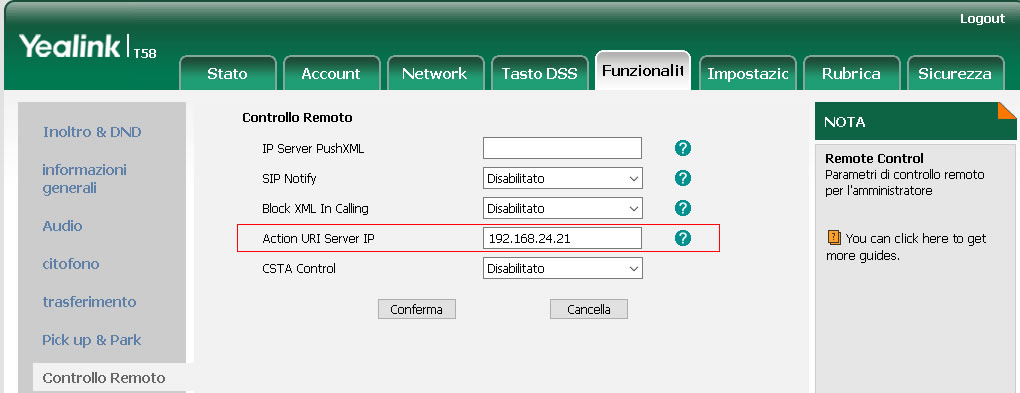Click the 'SIP Notify' label
This screenshot has width=1020, height=393.
[x=289, y=178]
